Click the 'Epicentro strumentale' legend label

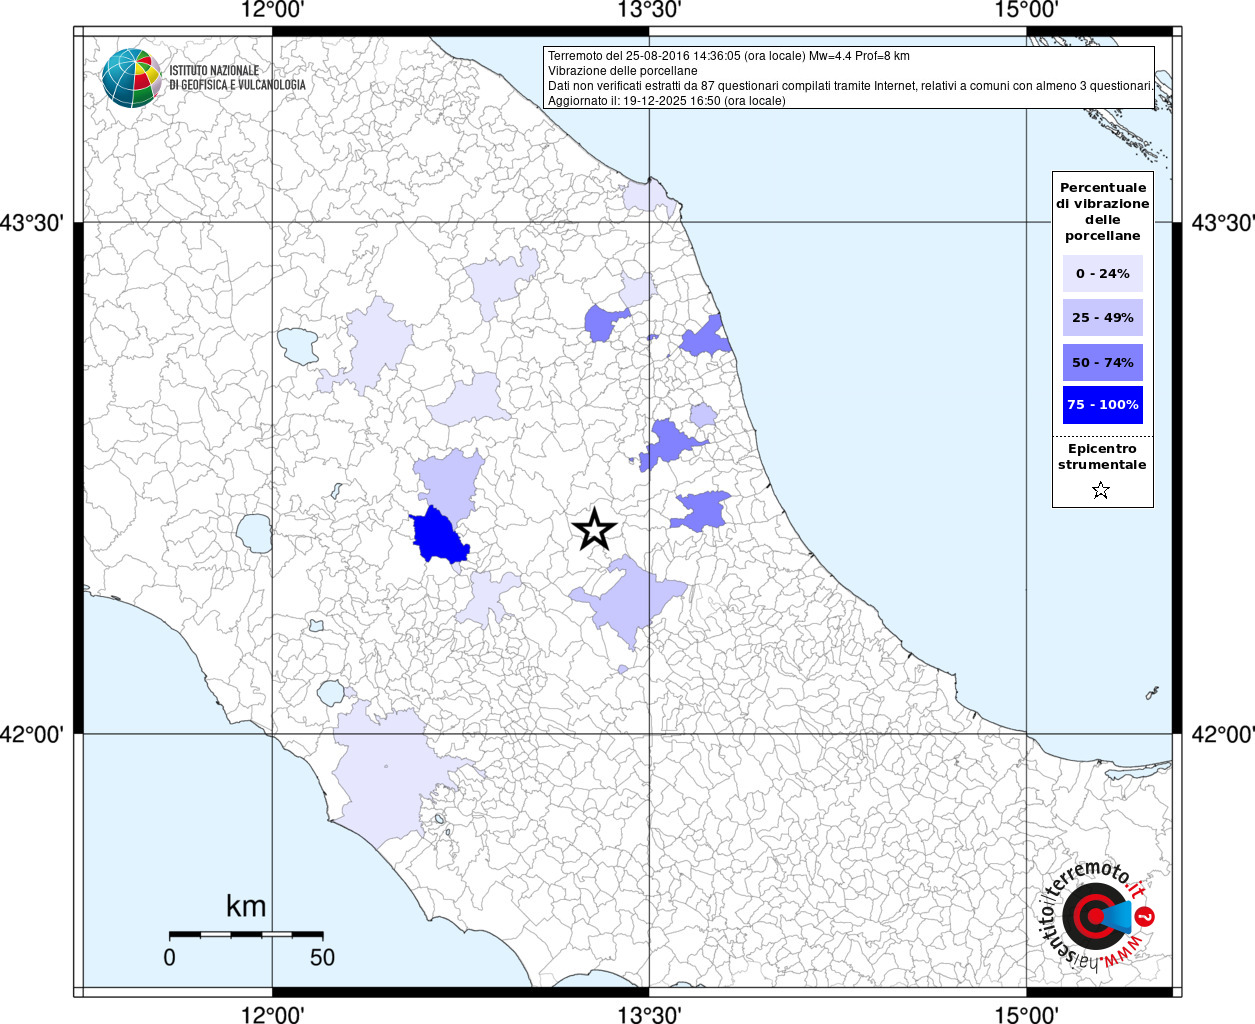click(x=1102, y=457)
